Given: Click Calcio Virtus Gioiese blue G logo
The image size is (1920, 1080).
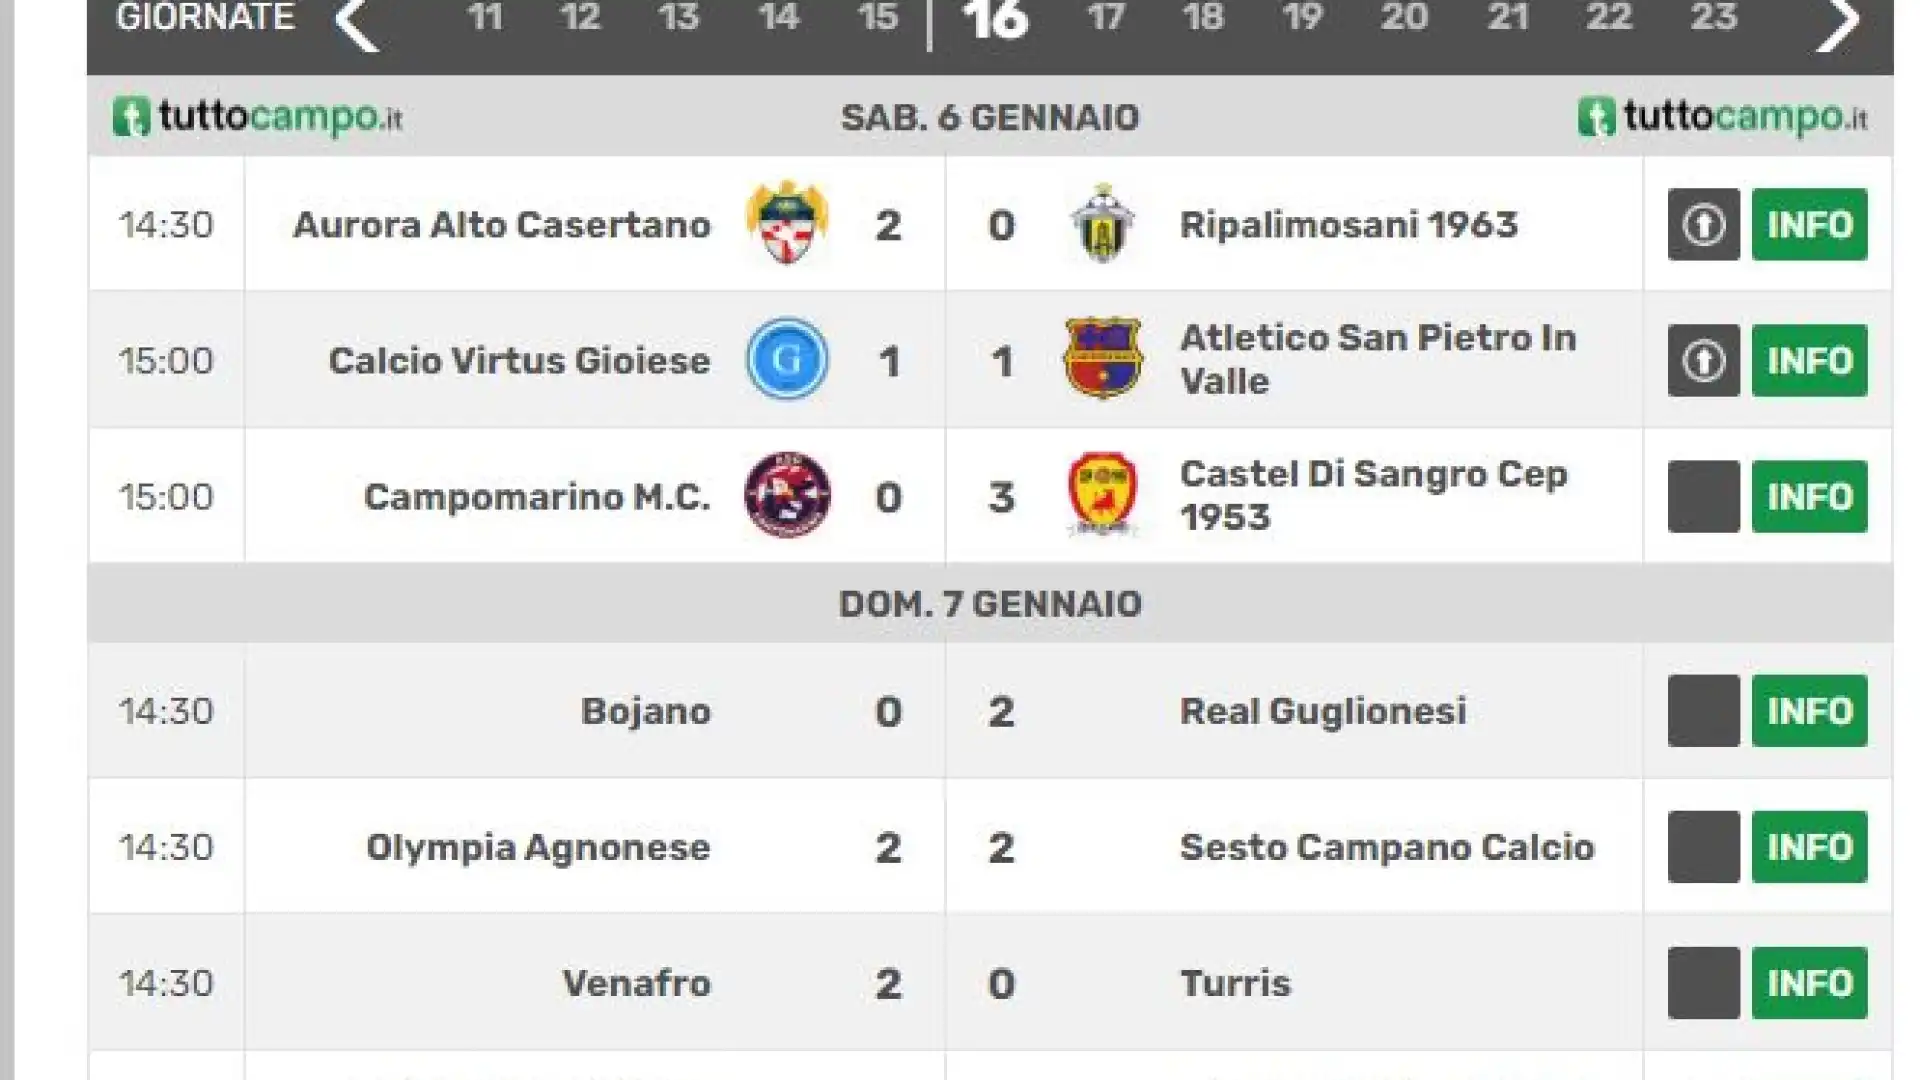Looking at the screenshot, I should 787,358.
